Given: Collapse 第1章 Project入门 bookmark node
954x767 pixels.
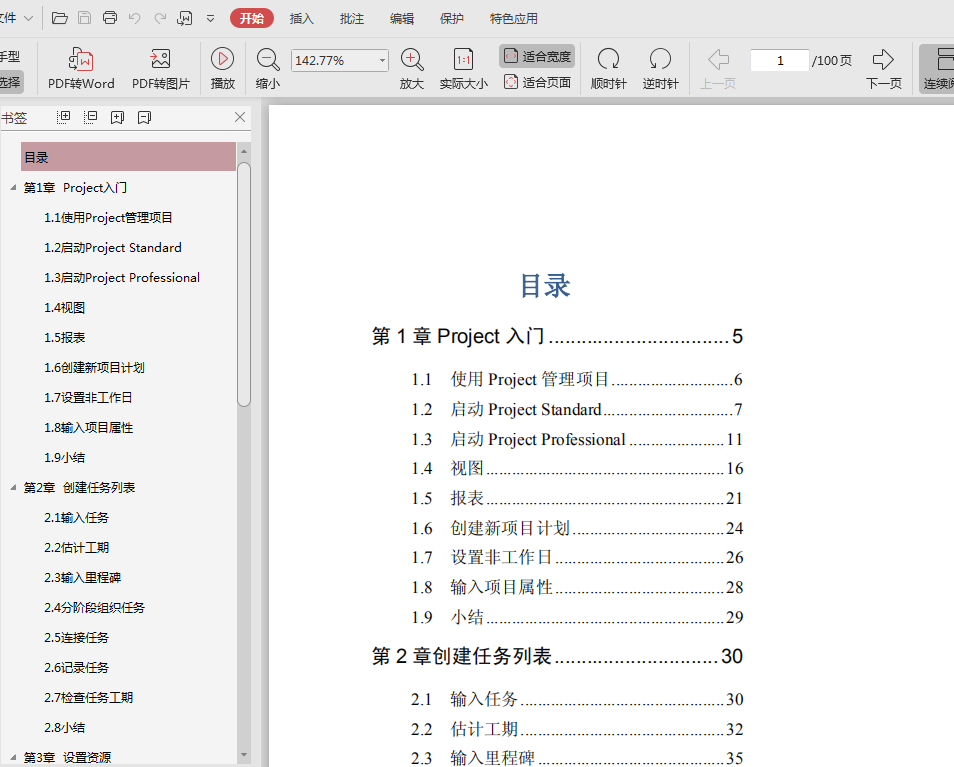Looking at the screenshot, I should coord(13,187).
